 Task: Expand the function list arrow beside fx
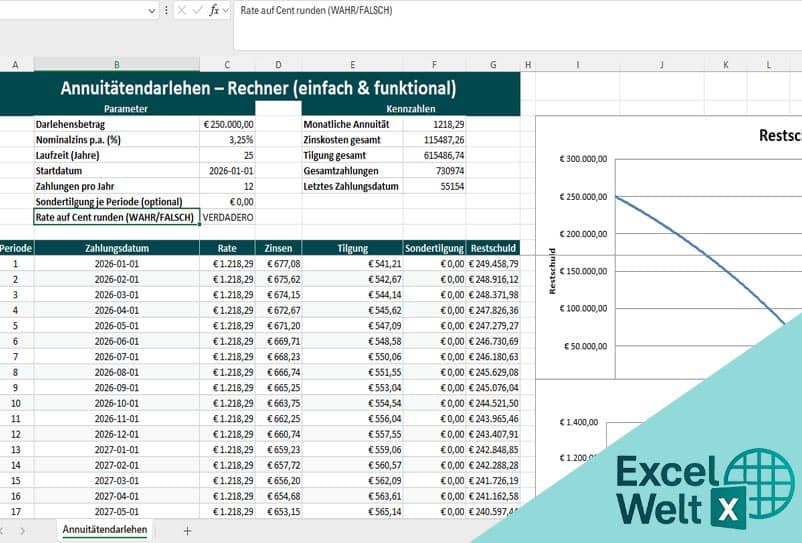click(226, 10)
